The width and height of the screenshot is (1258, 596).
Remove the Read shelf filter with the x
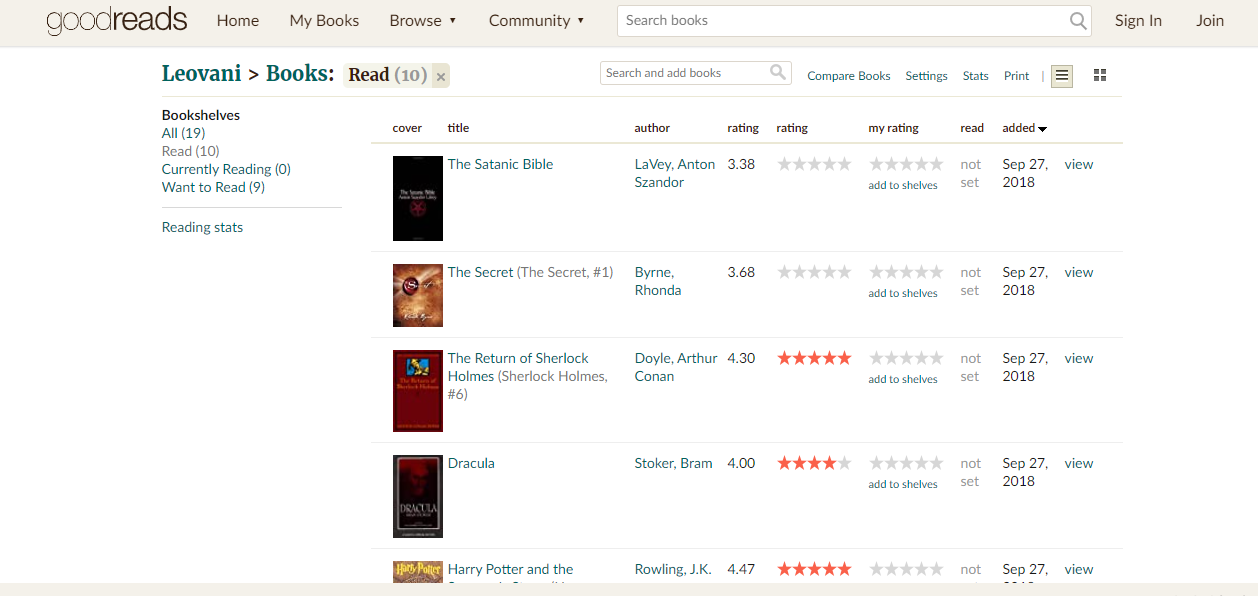441,76
